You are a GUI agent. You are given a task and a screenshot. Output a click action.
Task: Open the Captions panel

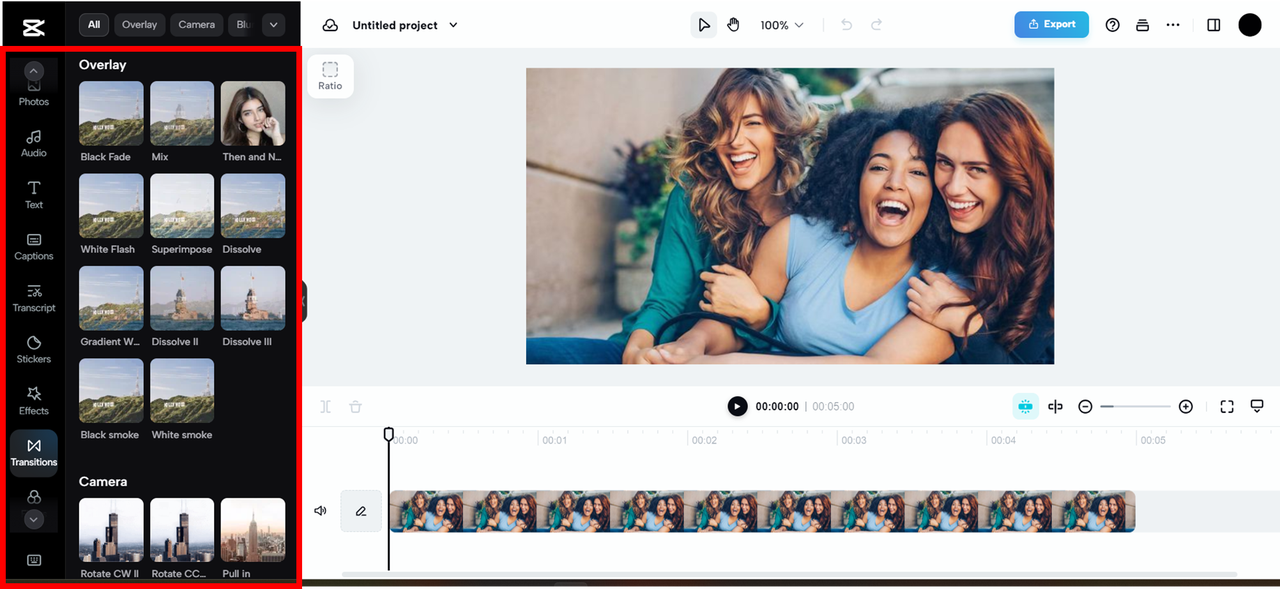click(34, 247)
